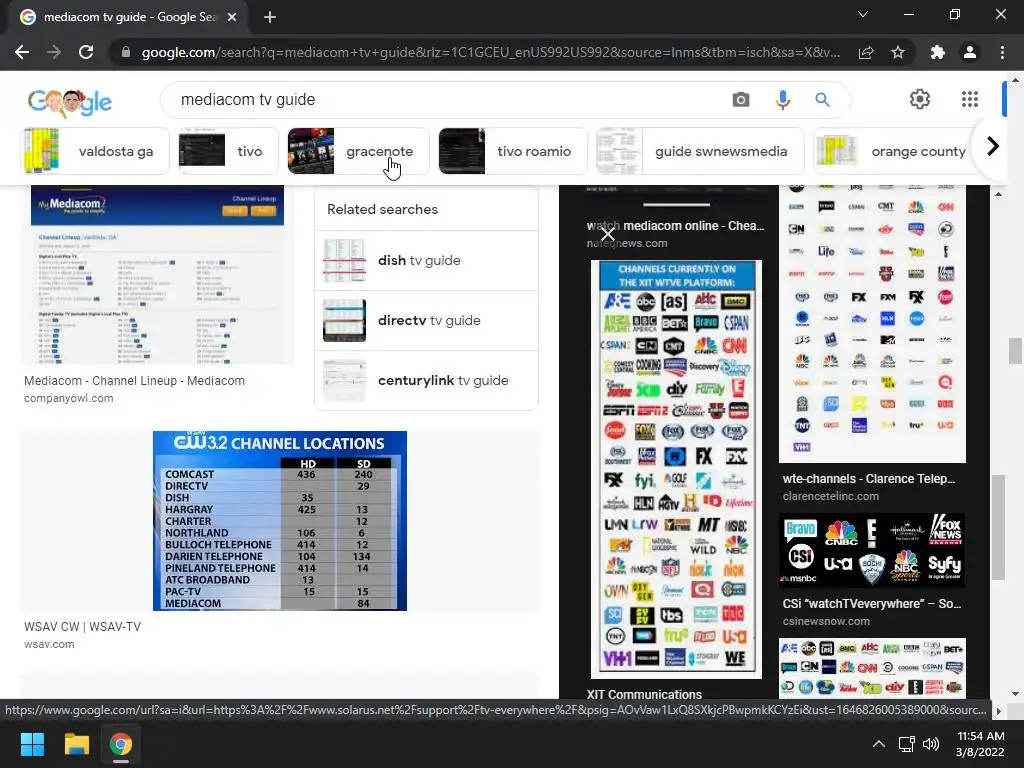
Task: Reload the current page
Action: tap(86, 52)
